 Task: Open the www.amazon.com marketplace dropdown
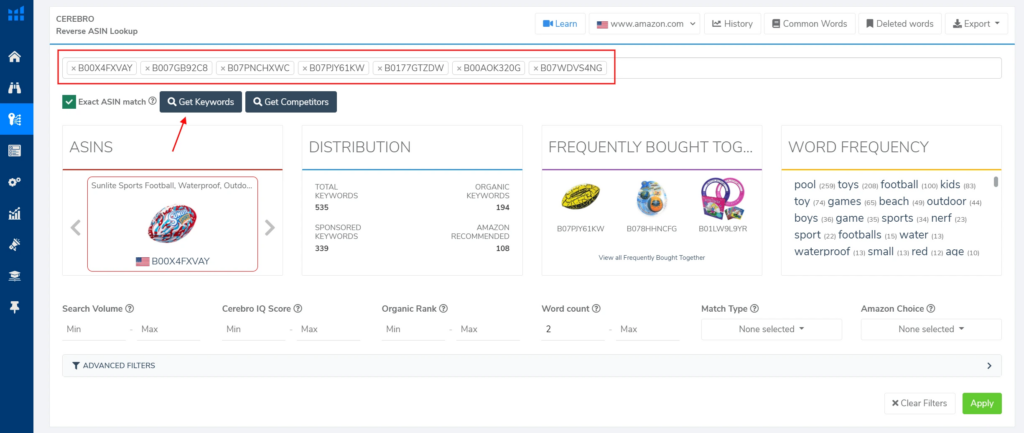click(645, 24)
